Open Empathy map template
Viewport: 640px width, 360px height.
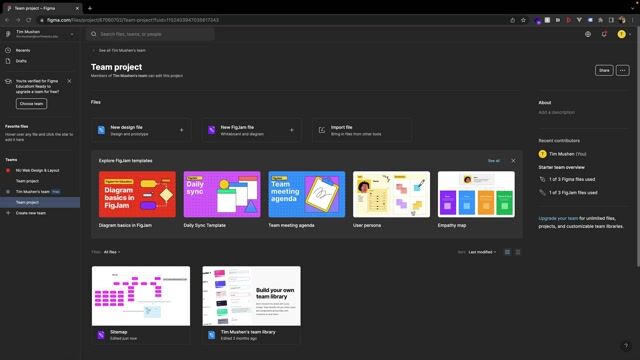tap(476, 194)
